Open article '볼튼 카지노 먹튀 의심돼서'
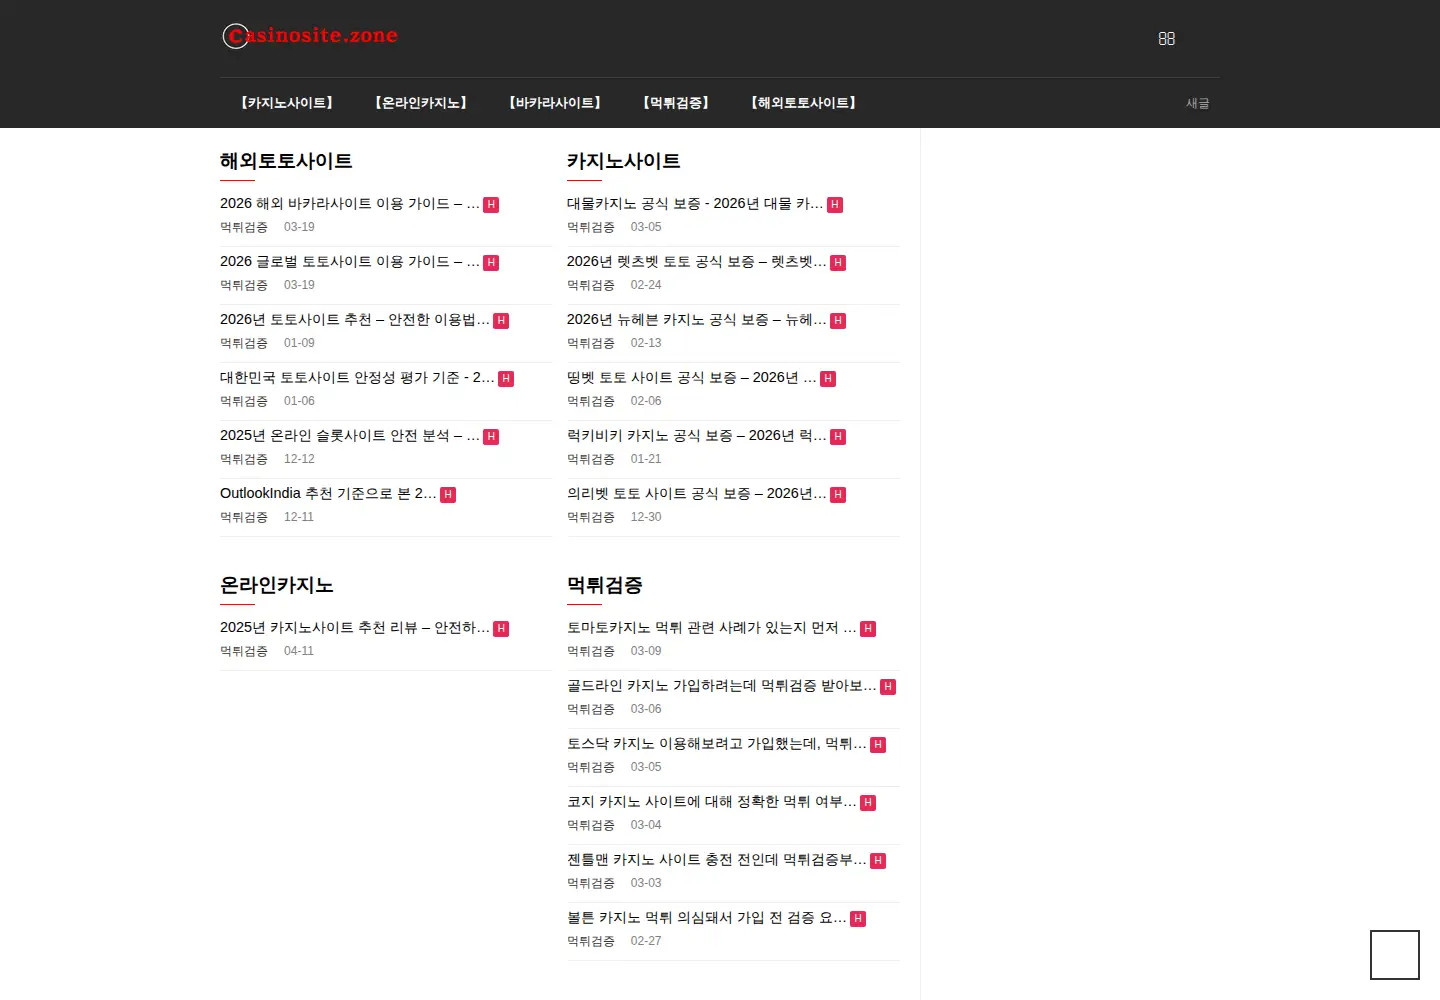1440x1000 pixels. (707, 918)
